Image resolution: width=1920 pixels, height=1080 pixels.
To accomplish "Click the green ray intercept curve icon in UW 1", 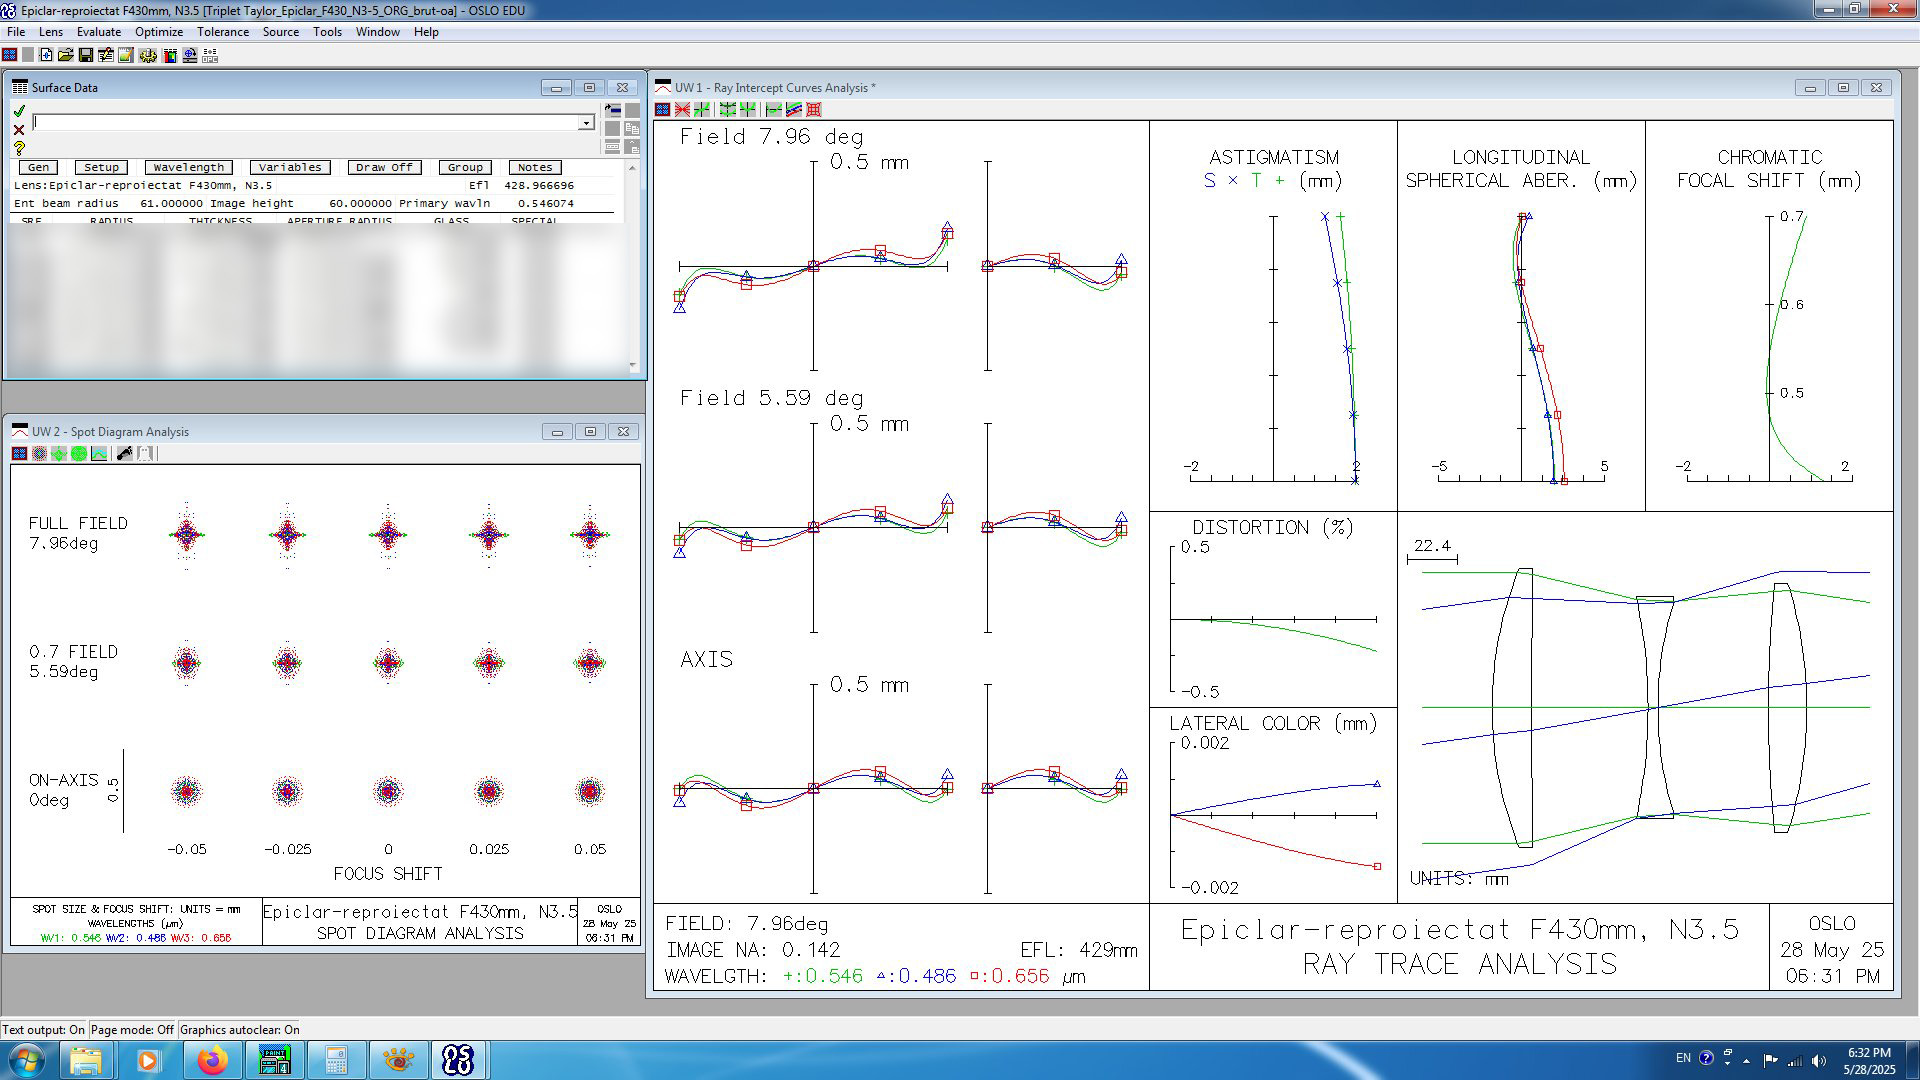I will [702, 109].
